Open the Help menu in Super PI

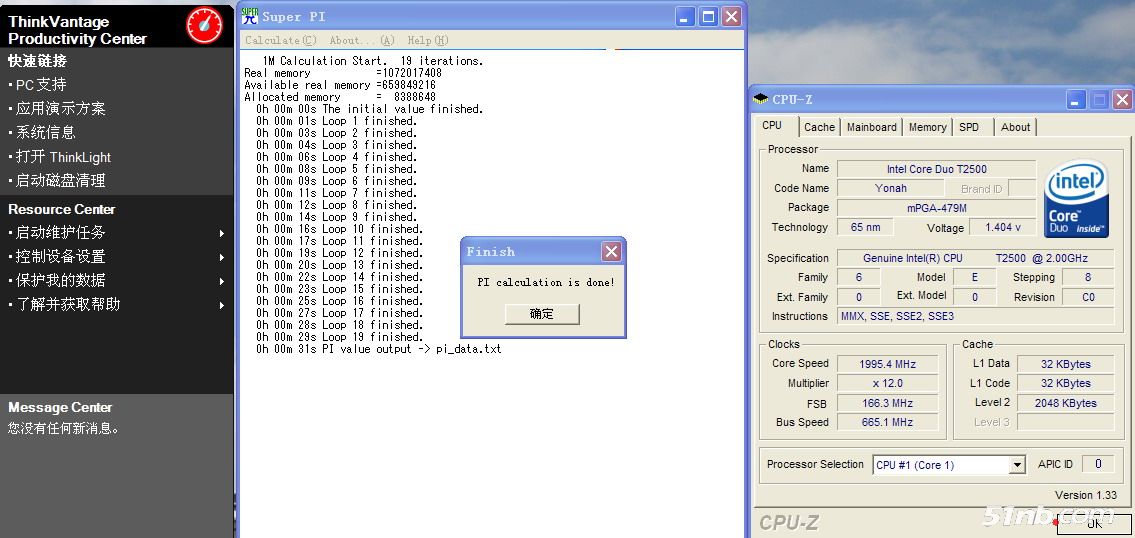pyautogui.click(x=427, y=40)
